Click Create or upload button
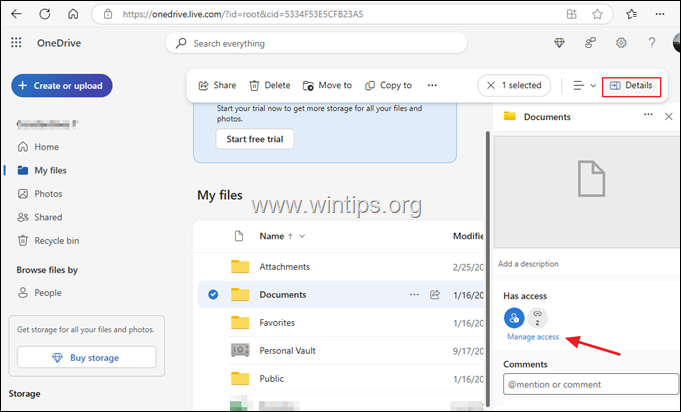The image size is (681, 412). (x=62, y=86)
